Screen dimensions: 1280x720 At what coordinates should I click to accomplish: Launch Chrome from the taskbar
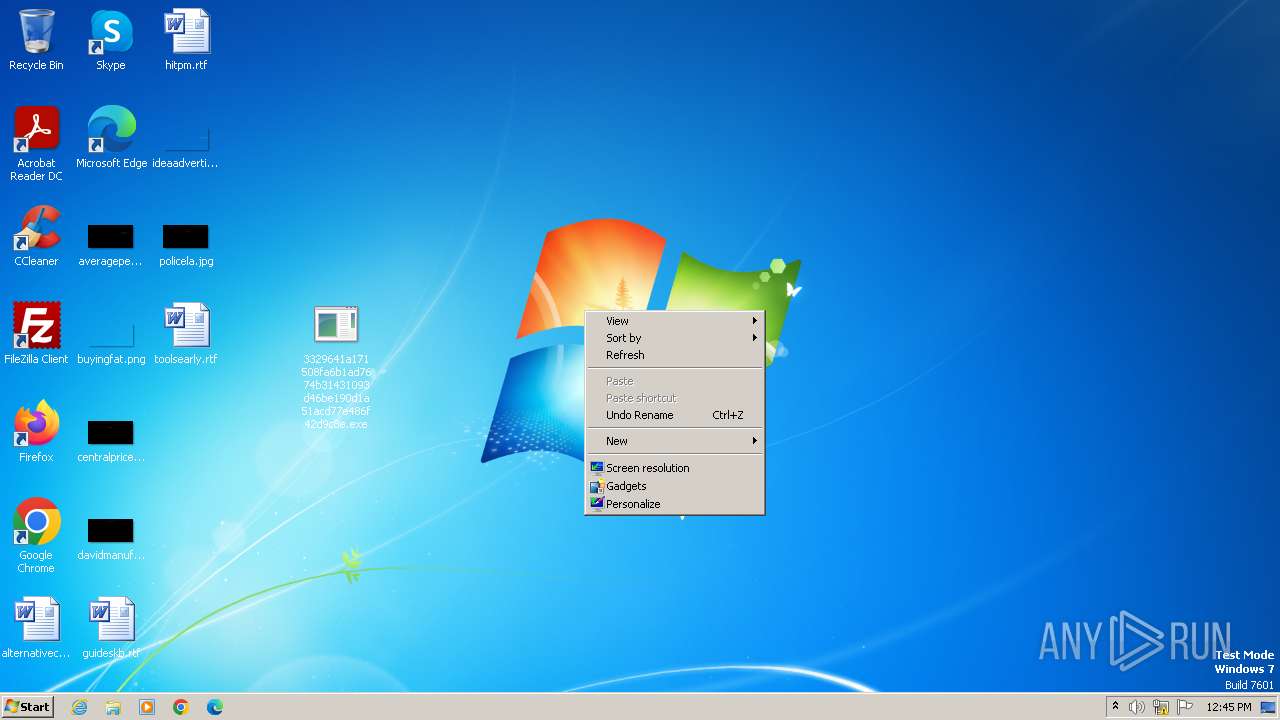point(181,707)
